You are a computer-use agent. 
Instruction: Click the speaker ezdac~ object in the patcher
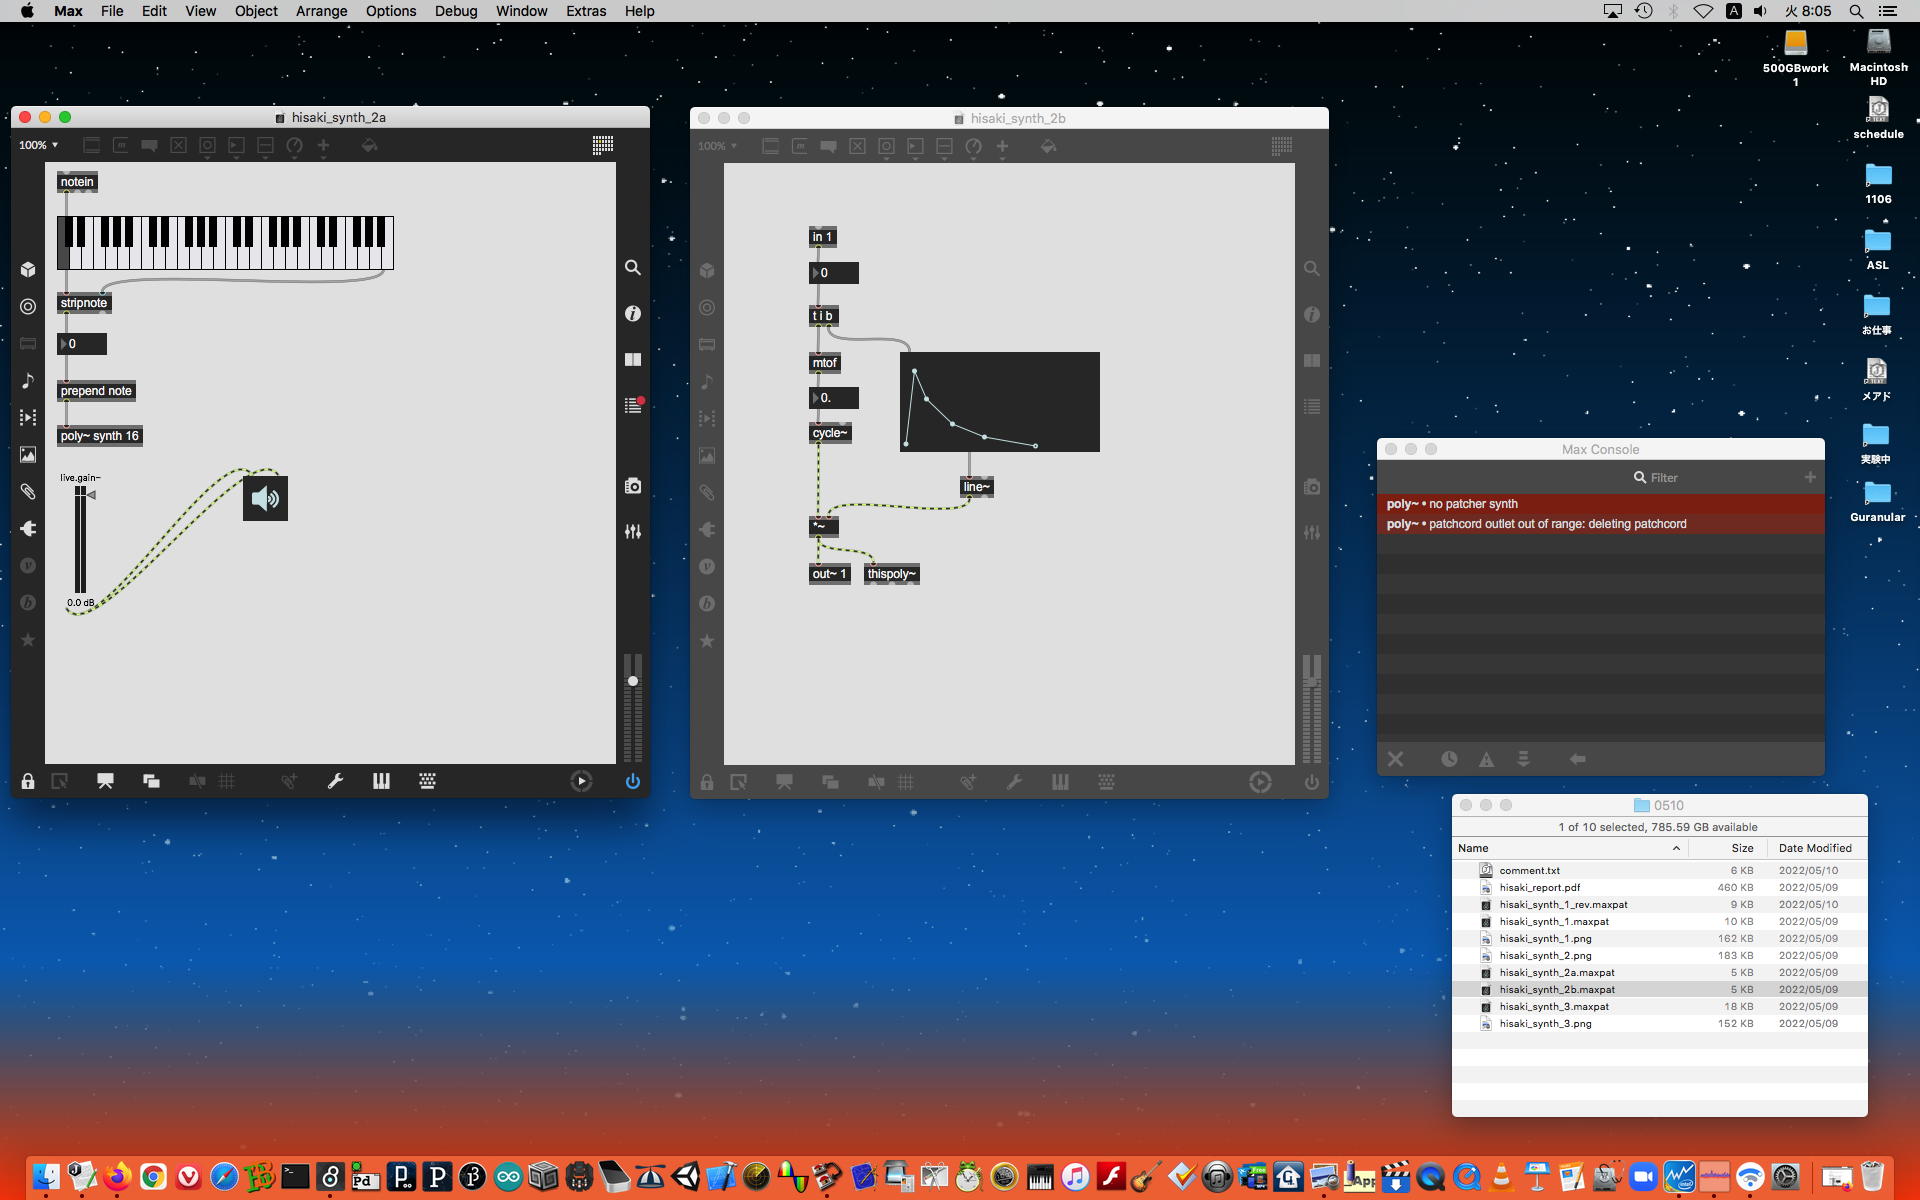click(265, 498)
